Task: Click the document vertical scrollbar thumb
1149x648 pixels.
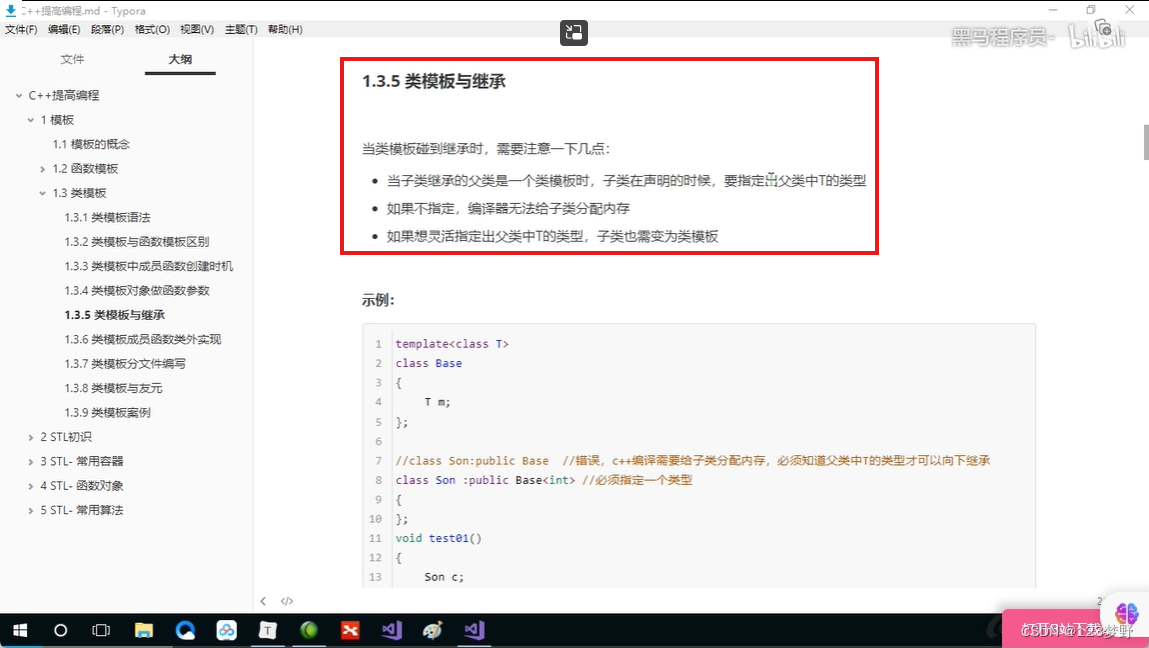Action: click(1145, 142)
